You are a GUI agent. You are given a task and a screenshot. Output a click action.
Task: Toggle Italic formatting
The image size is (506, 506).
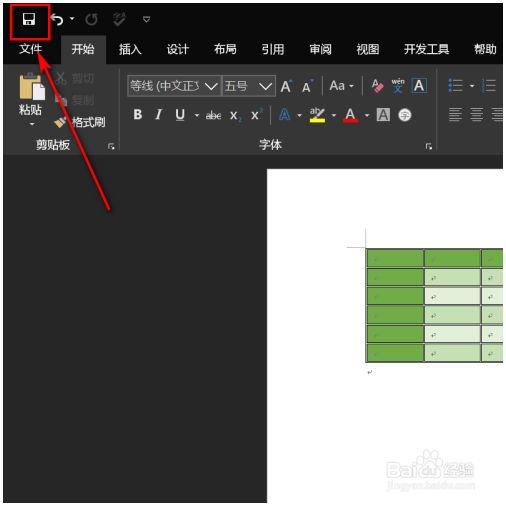pos(159,115)
